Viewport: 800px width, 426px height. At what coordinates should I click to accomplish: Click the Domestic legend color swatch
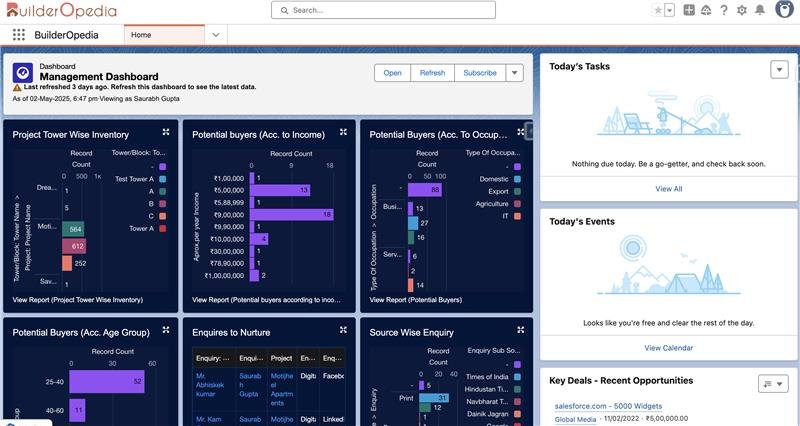tap(517, 179)
